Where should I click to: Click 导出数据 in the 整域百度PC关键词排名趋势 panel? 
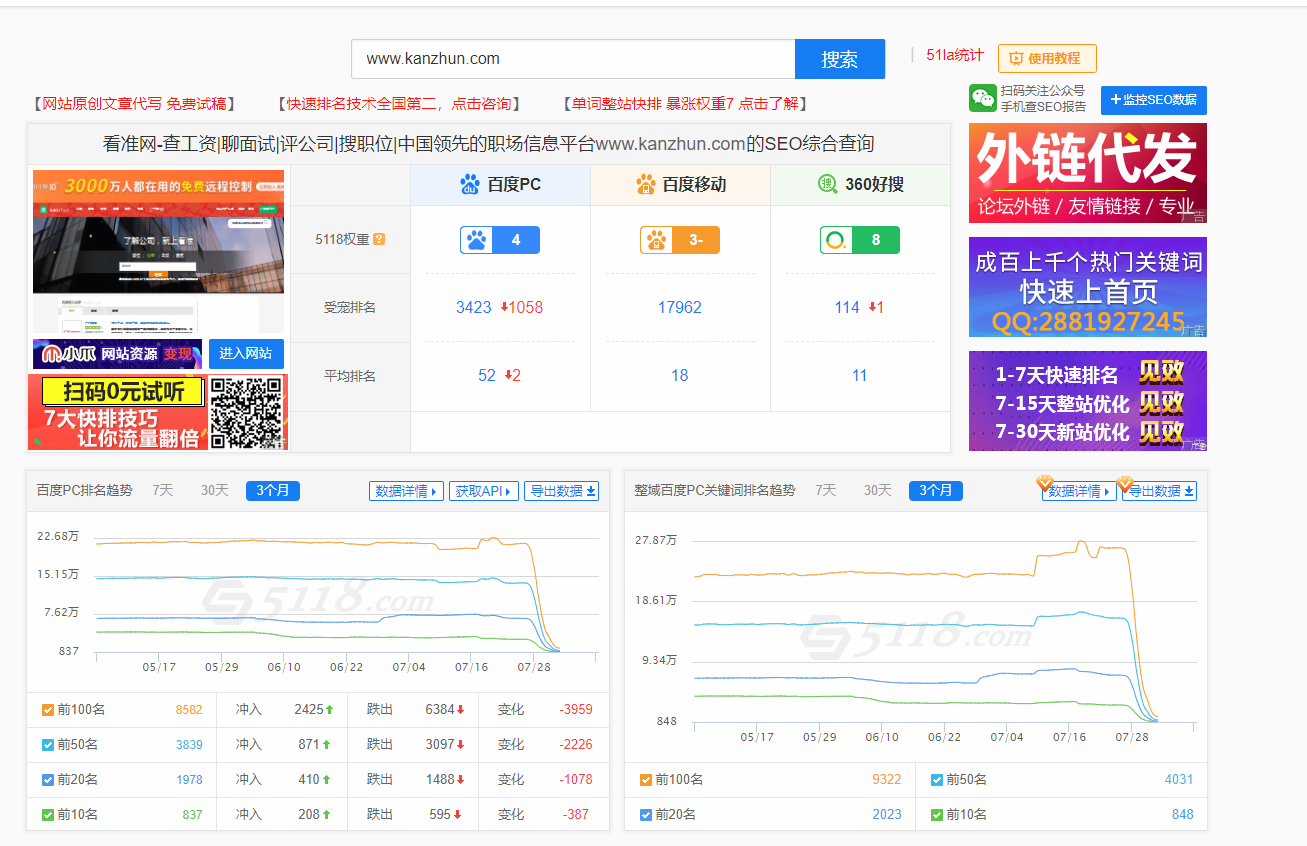pos(1159,491)
